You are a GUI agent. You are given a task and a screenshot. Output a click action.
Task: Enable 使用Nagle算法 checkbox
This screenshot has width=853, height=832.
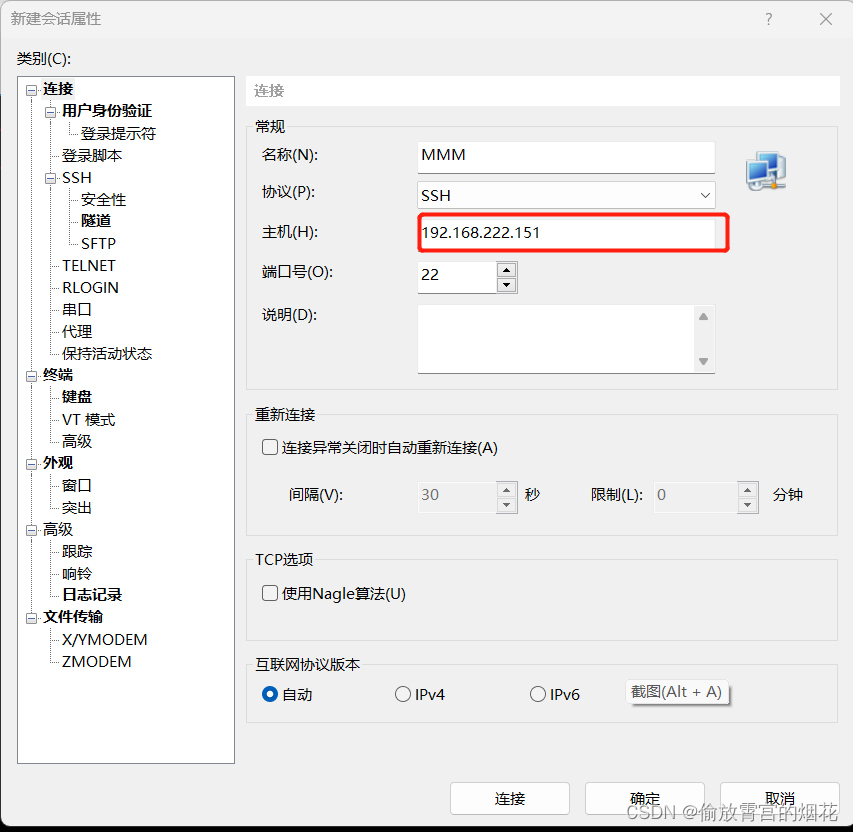pyautogui.click(x=270, y=593)
